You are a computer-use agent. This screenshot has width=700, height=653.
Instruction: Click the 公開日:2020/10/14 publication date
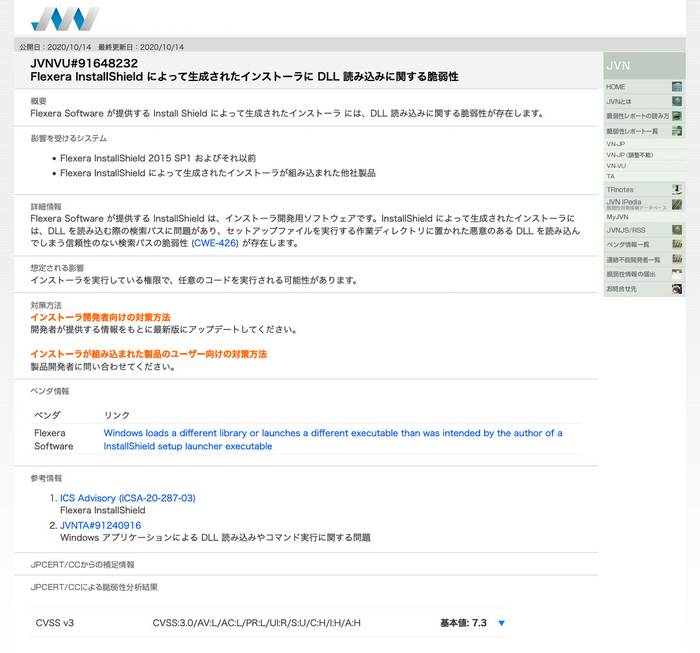tap(55, 47)
